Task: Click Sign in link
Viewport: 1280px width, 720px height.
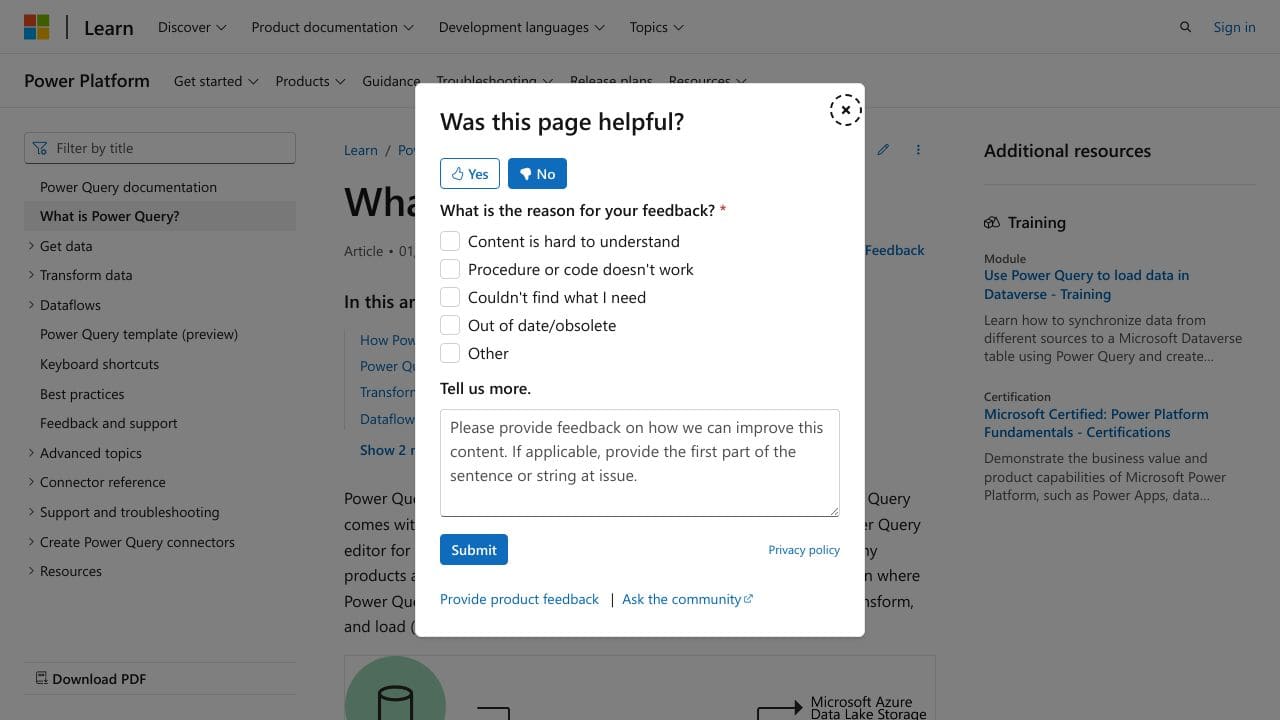Action: click(1234, 27)
